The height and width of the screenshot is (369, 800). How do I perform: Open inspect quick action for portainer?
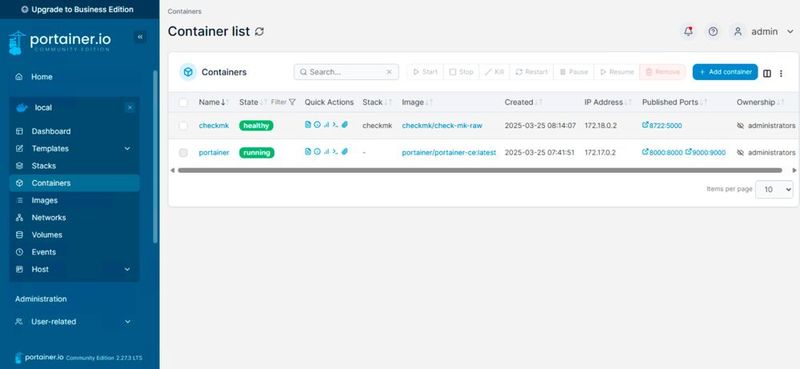coord(317,152)
